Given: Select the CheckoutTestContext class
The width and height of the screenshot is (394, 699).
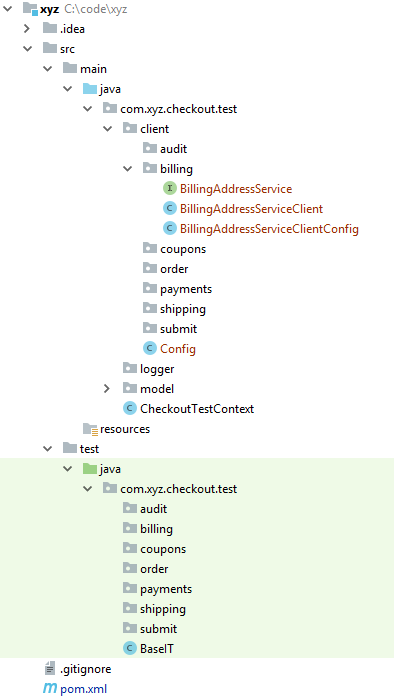Looking at the screenshot, I should click(x=197, y=409).
